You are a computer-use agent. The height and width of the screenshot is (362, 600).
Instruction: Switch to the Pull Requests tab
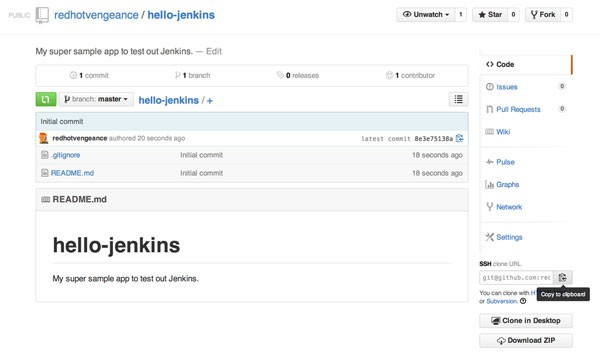click(x=518, y=109)
